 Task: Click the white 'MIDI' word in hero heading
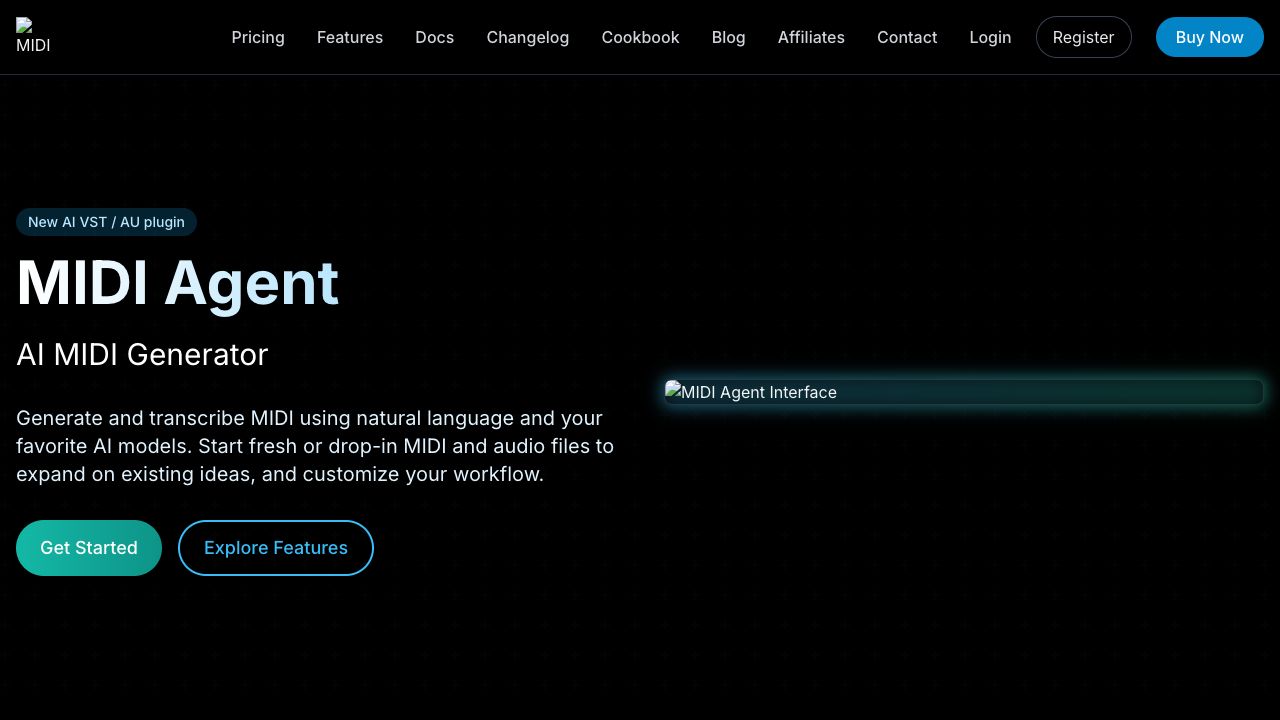[x=82, y=283]
